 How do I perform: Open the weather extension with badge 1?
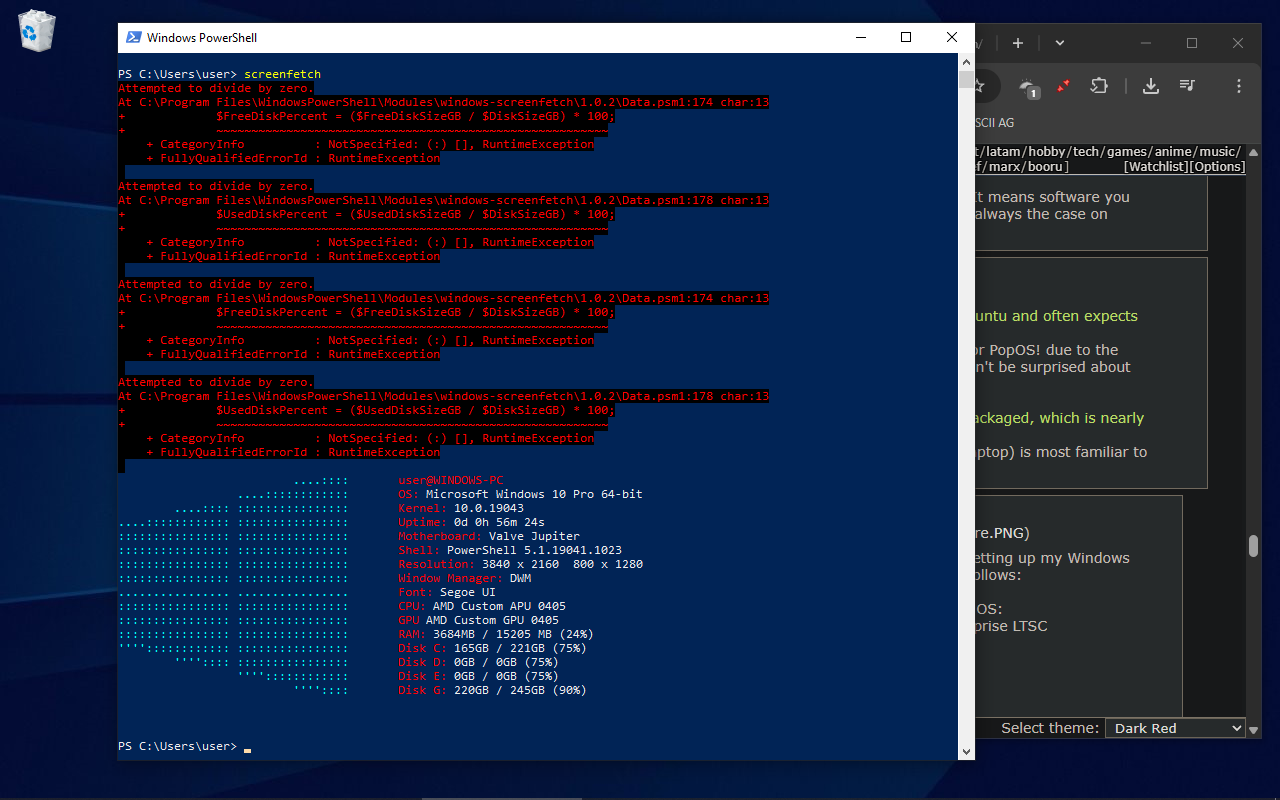coord(1028,87)
